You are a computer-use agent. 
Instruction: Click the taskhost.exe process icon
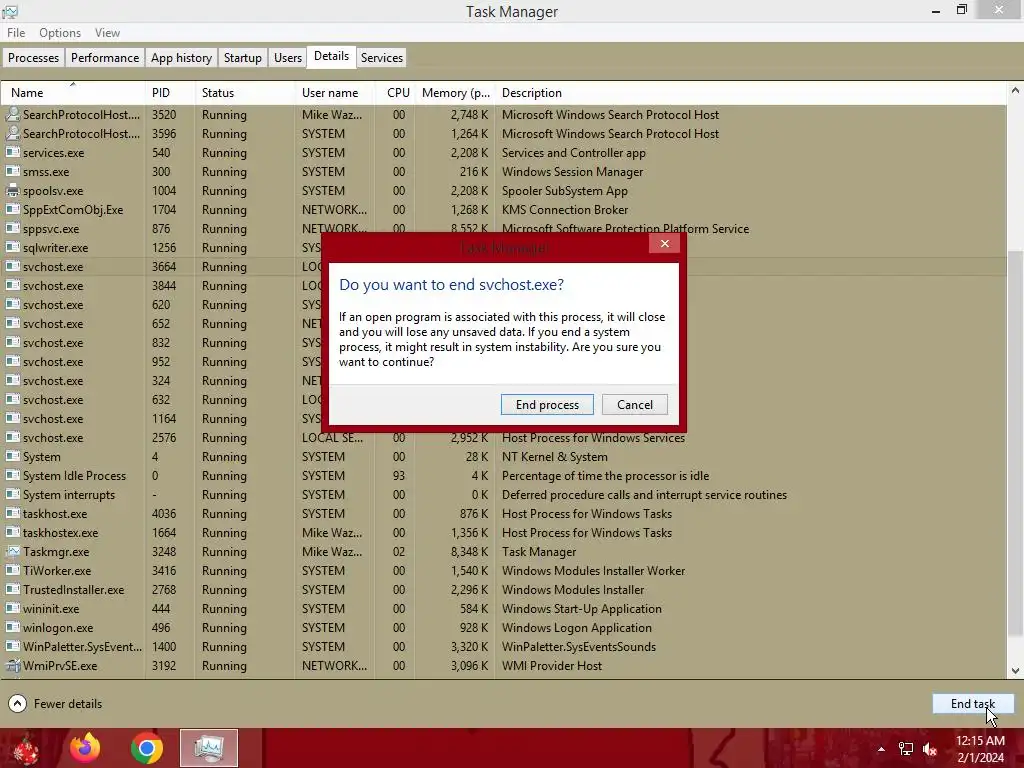point(12,514)
